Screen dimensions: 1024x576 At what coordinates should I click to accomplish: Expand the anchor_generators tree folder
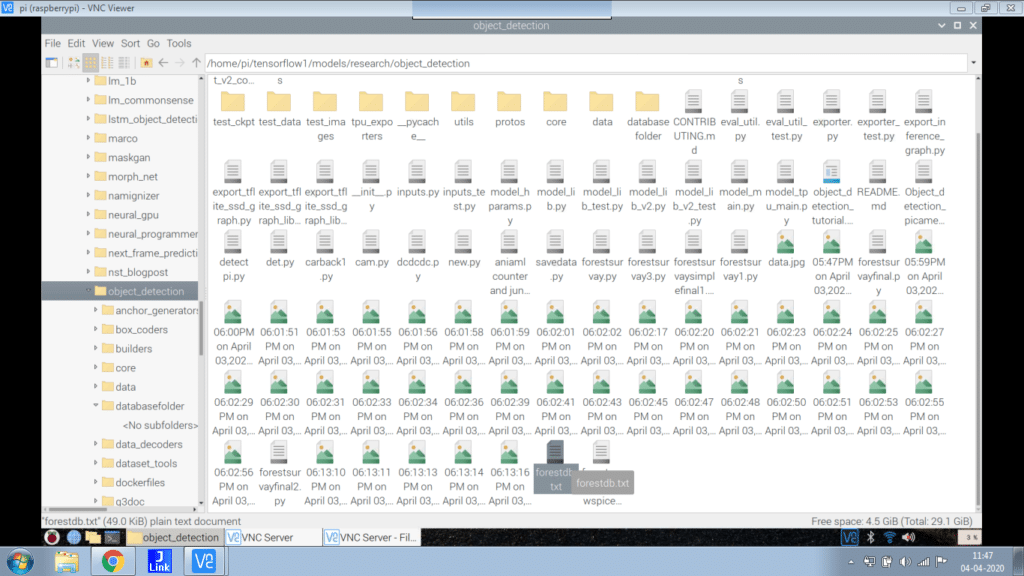pyautogui.click(x=95, y=311)
